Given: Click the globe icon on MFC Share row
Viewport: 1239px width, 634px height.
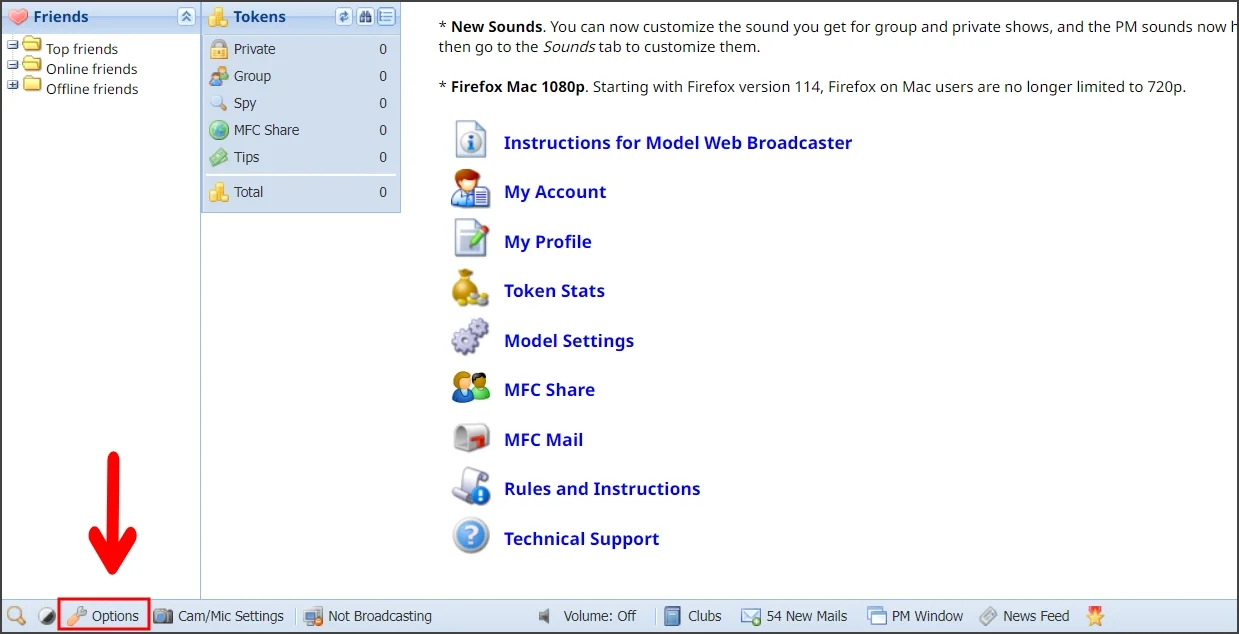Looking at the screenshot, I should [x=219, y=130].
